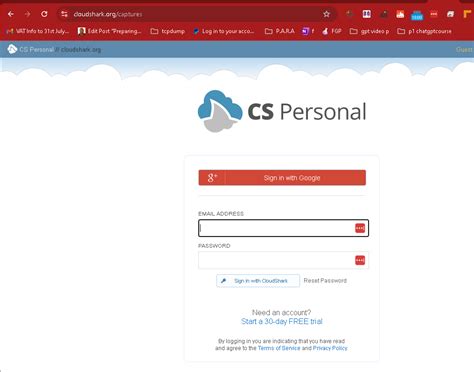Viewport: 474px width, 372px height.
Task: Sign in with Google button
Action: 282,178
